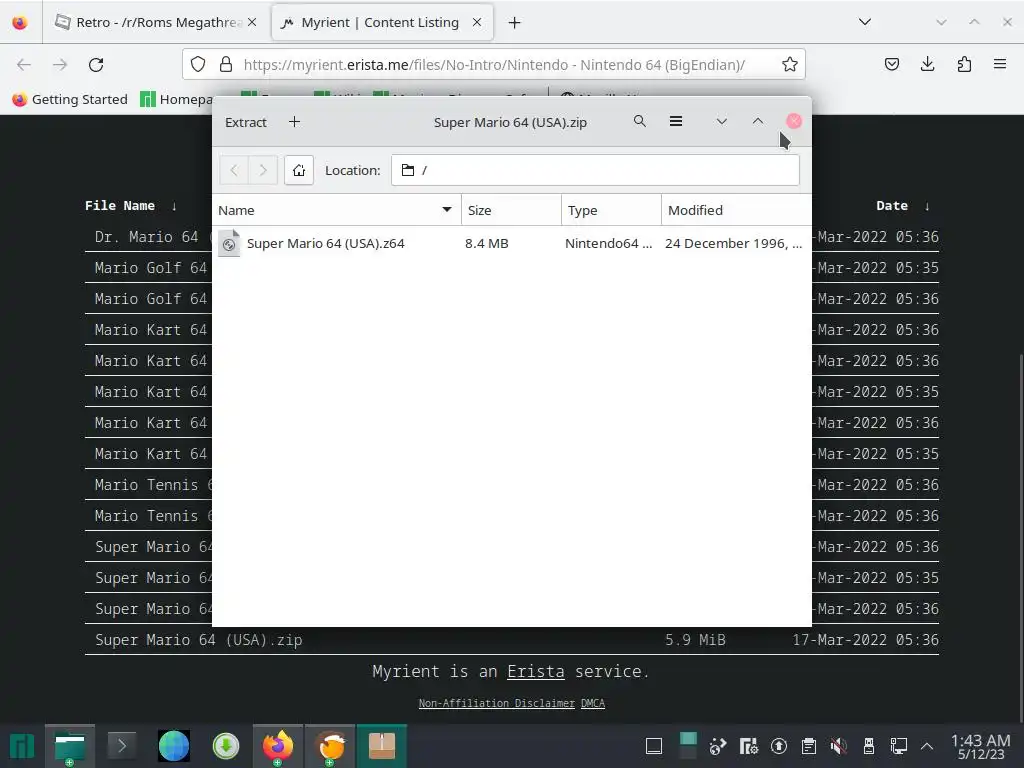Viewport: 1024px width, 768px height.
Task: Click the Modified column header
Action: tap(737, 210)
